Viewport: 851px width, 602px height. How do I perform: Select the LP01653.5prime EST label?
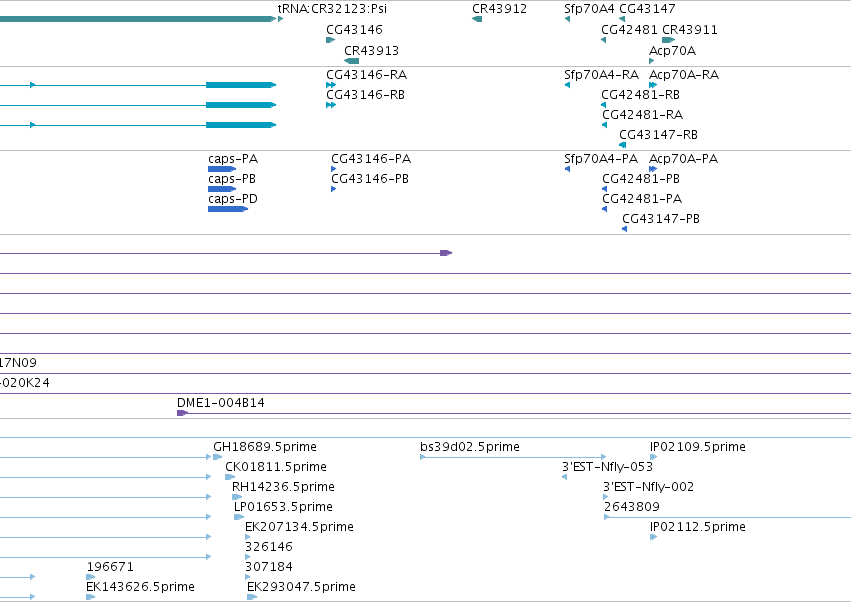[283, 507]
